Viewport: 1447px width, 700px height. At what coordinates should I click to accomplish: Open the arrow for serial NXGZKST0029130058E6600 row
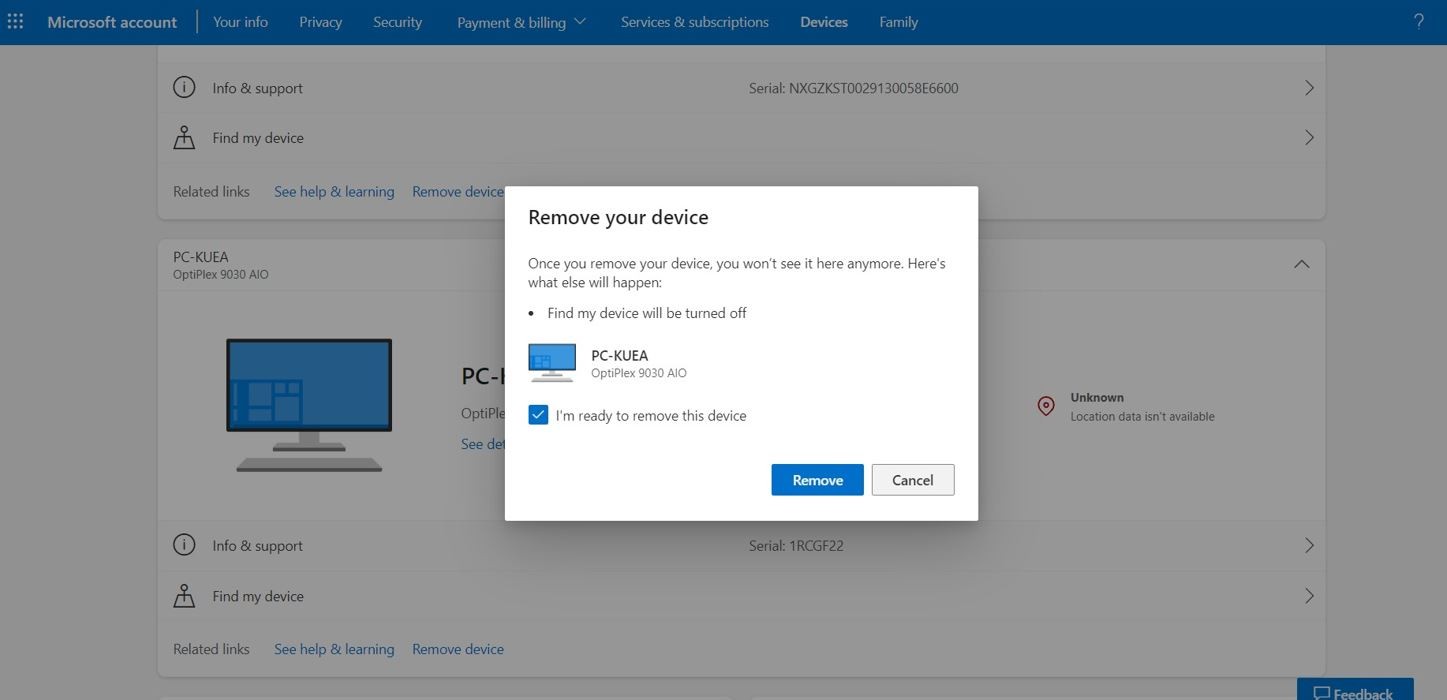[x=1309, y=88]
